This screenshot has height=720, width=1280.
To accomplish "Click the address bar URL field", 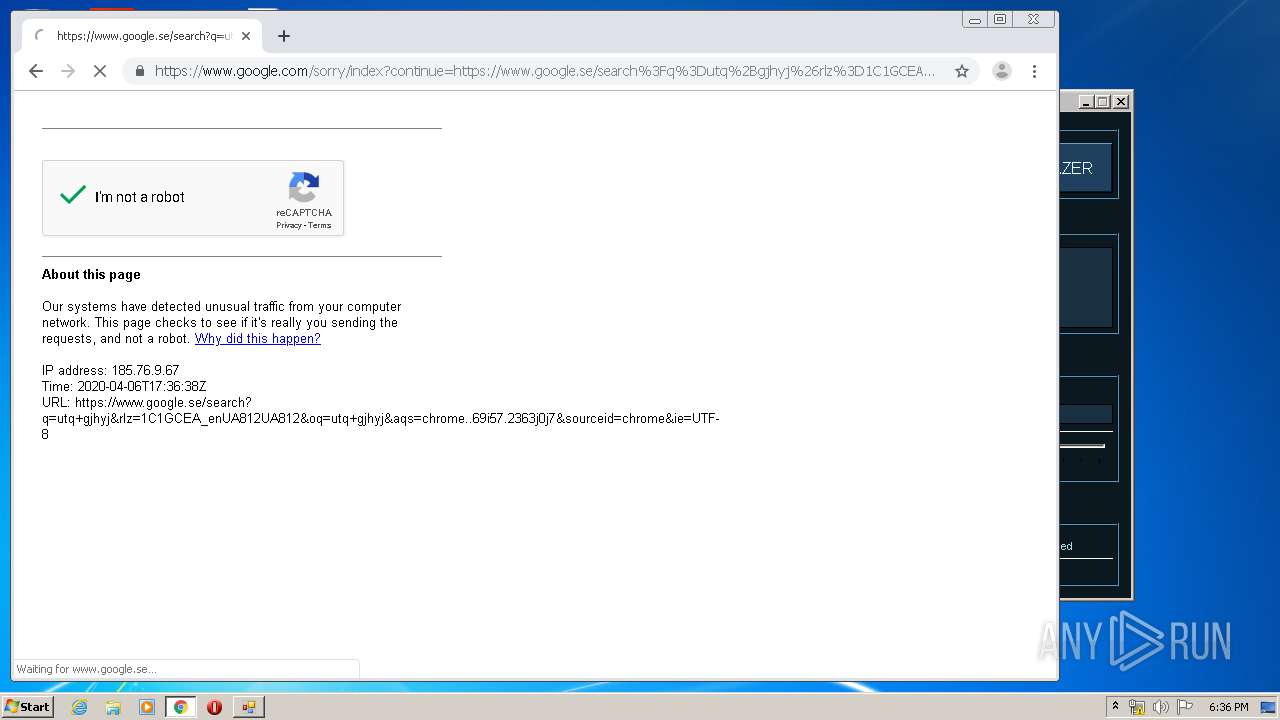I will (x=545, y=71).
